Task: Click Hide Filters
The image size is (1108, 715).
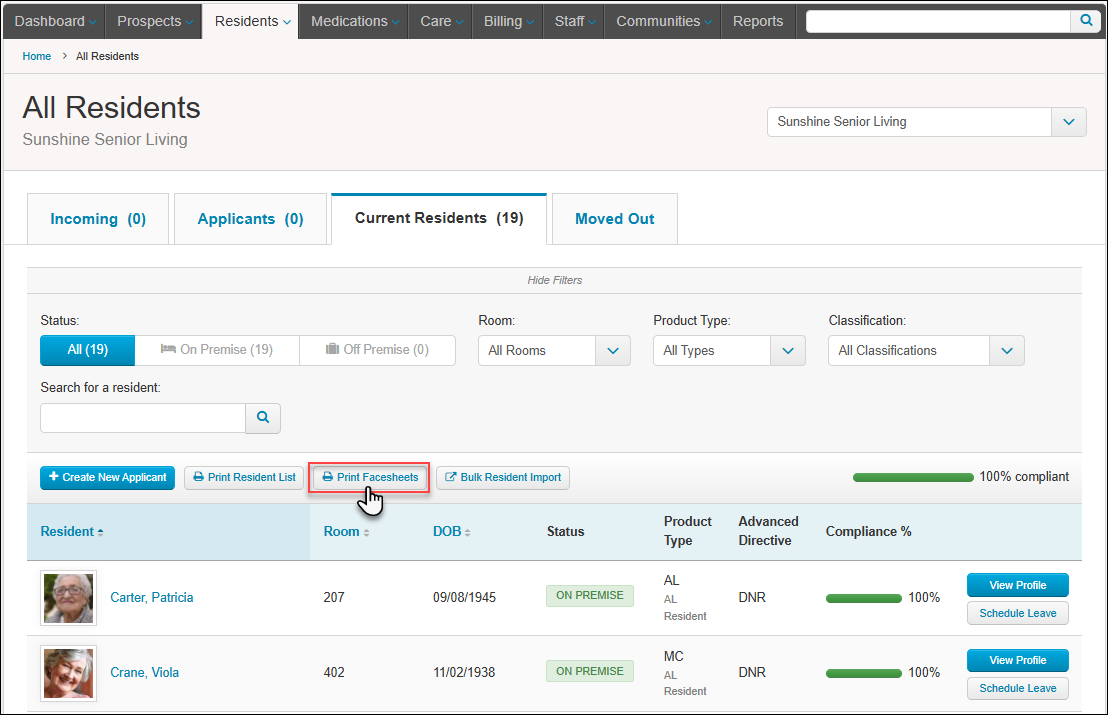Action: pyautogui.click(x=555, y=280)
